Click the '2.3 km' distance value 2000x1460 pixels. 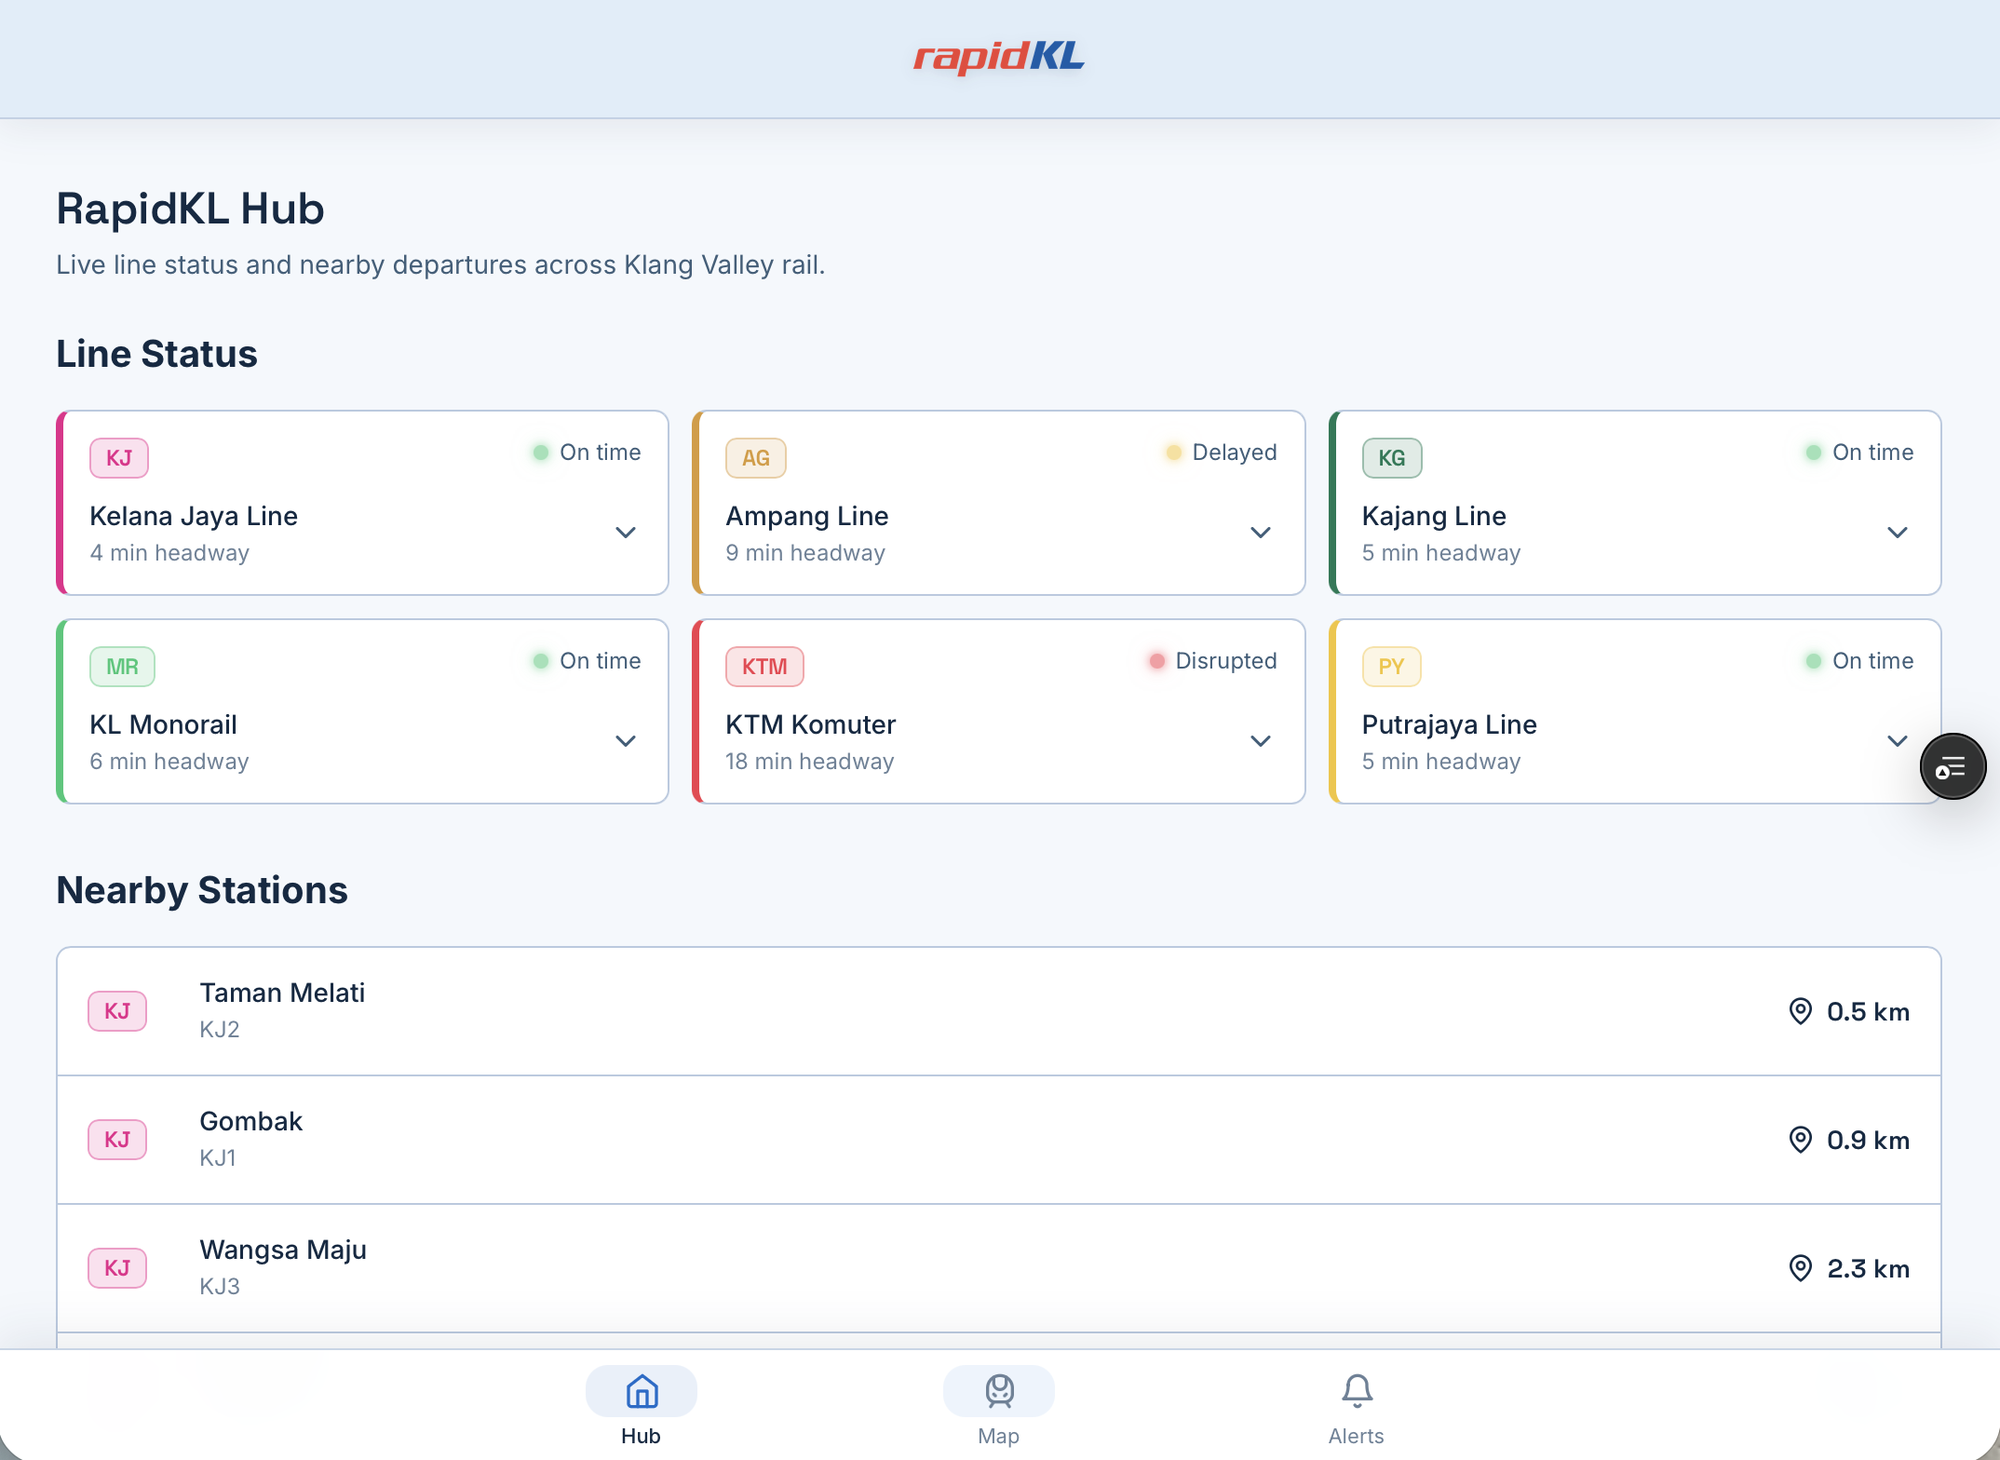pyautogui.click(x=1868, y=1268)
